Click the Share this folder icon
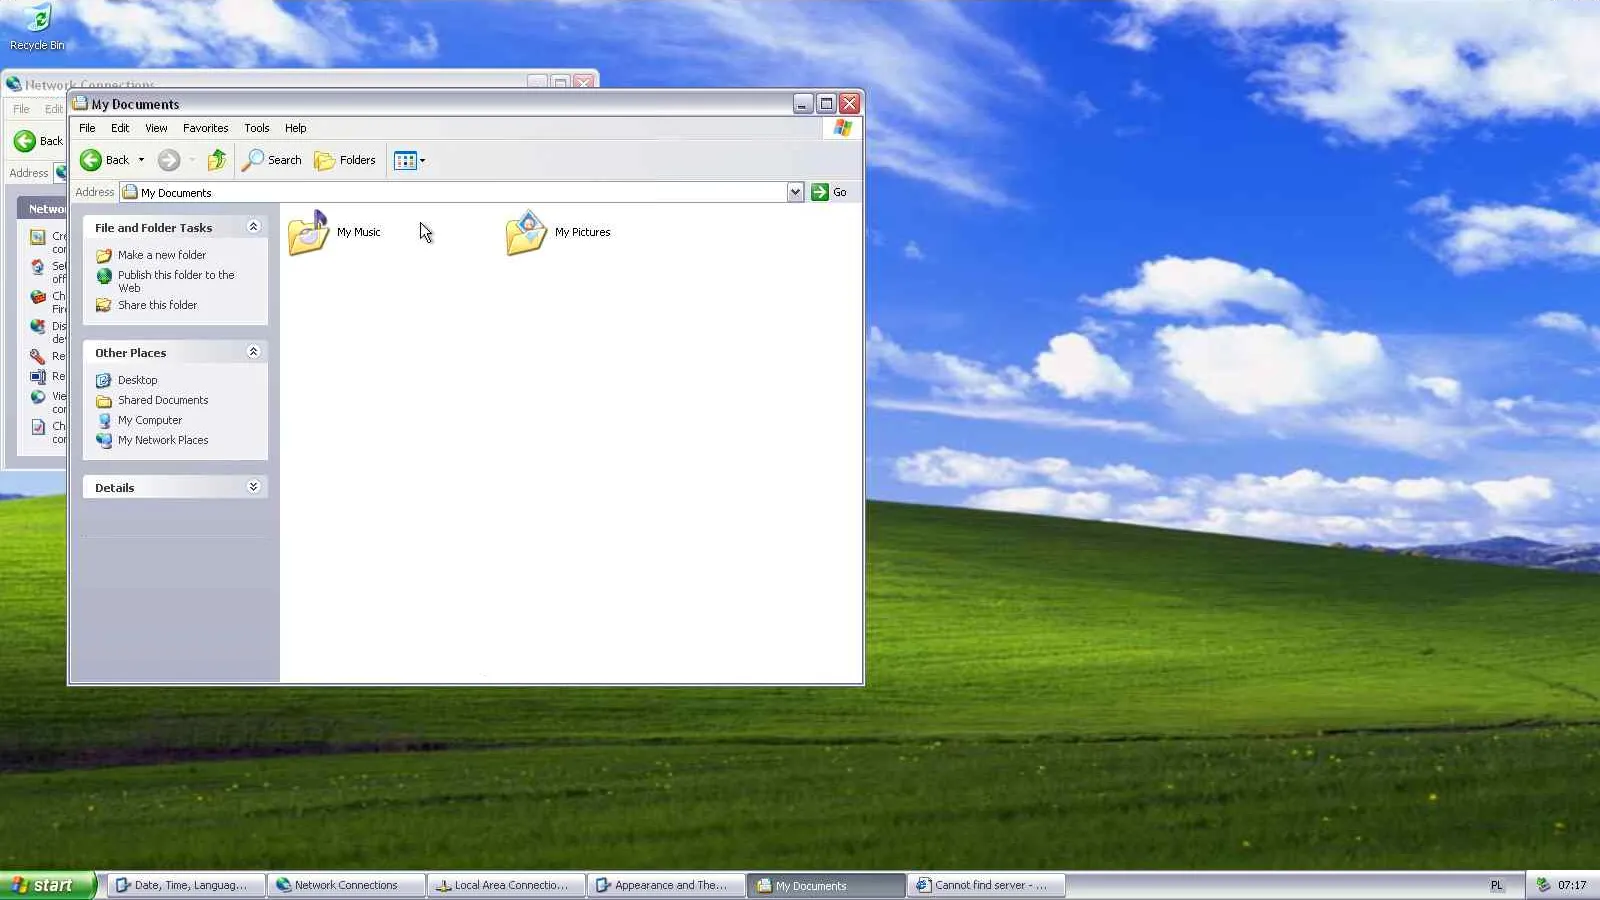 point(104,305)
